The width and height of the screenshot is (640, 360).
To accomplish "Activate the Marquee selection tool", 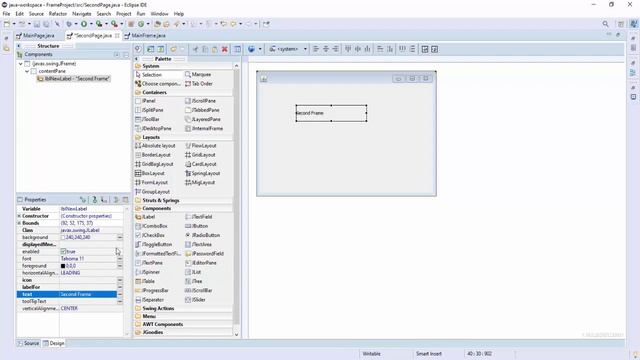I will click(x=198, y=75).
